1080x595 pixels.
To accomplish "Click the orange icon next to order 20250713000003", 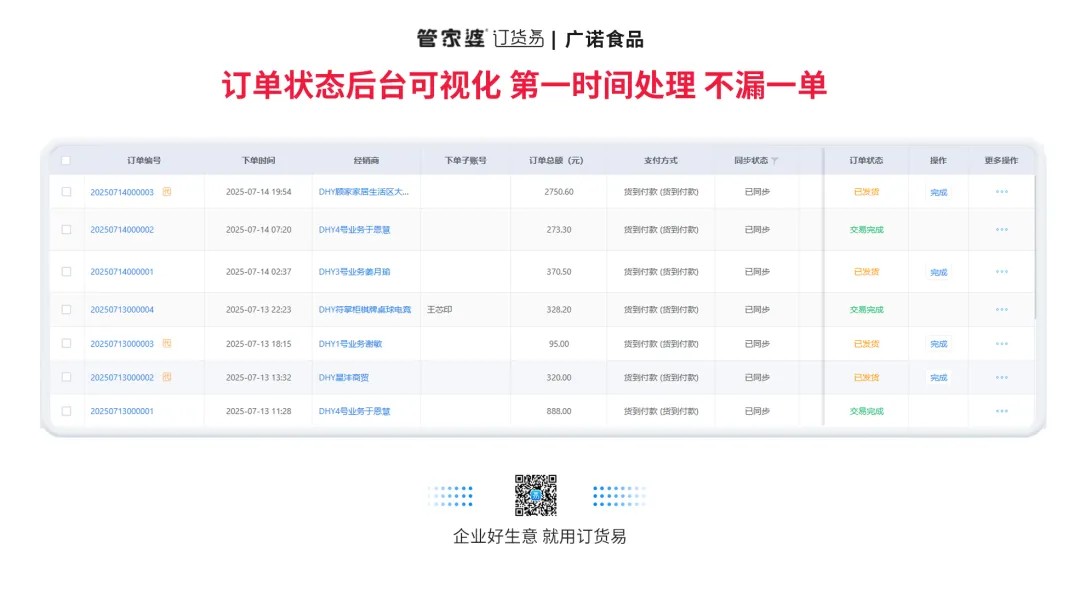I will point(167,343).
